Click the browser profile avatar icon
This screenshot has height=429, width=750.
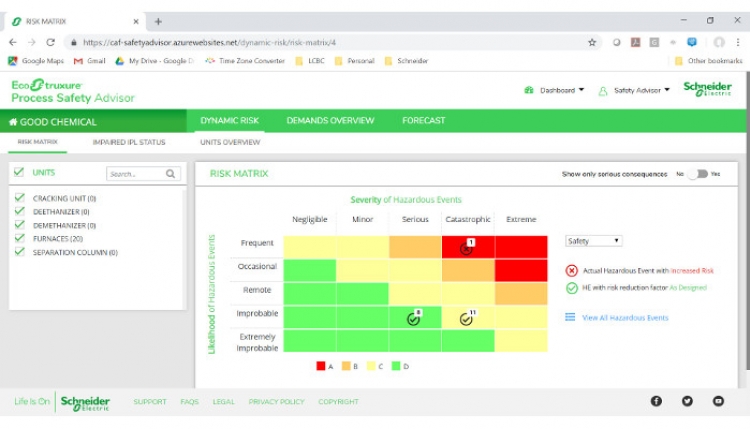719,42
